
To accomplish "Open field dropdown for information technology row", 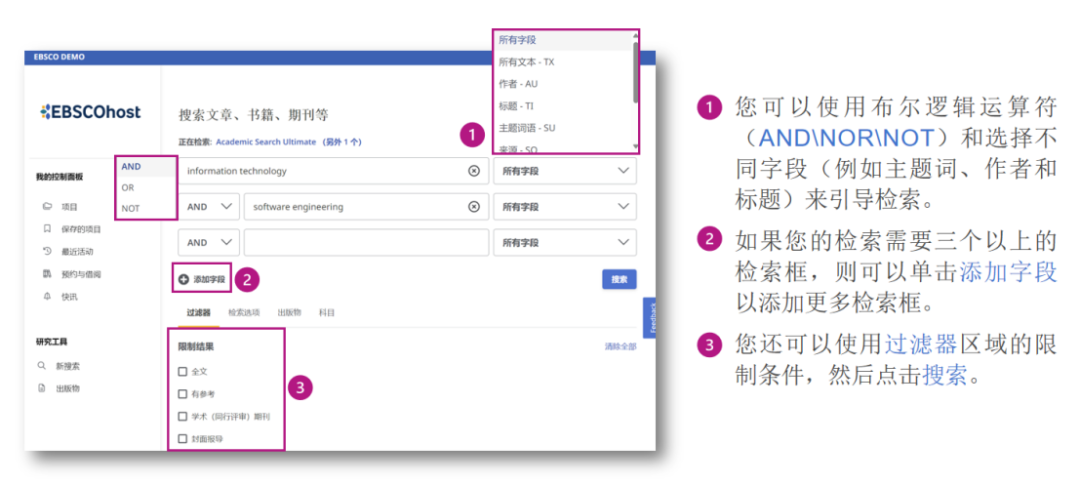I will pos(565,171).
